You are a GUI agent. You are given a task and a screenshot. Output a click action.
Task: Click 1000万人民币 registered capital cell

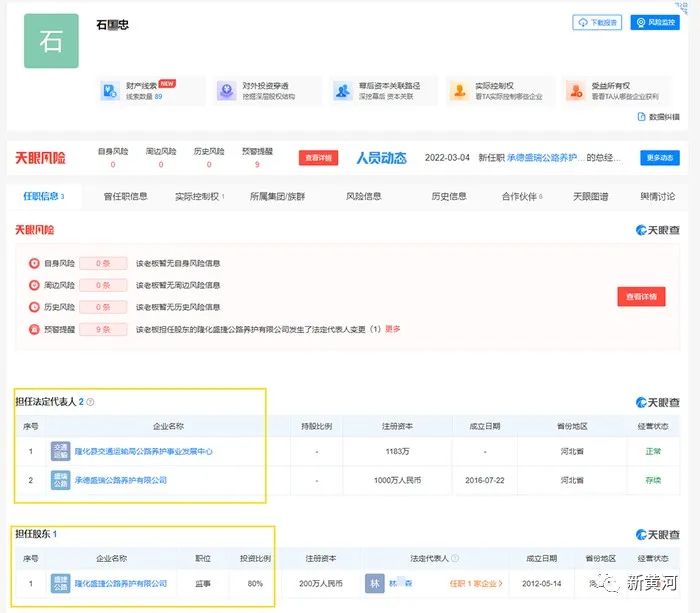tap(397, 480)
